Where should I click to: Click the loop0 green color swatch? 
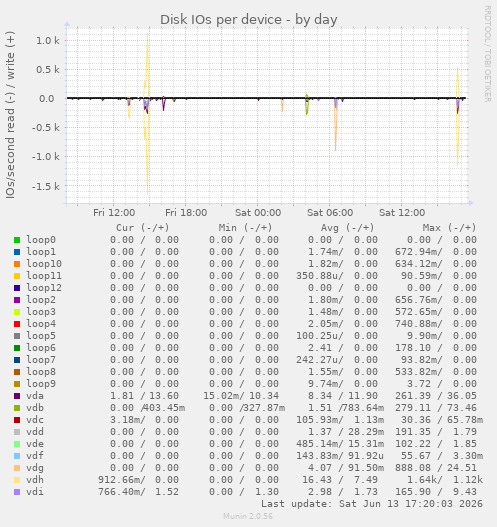click(17, 240)
